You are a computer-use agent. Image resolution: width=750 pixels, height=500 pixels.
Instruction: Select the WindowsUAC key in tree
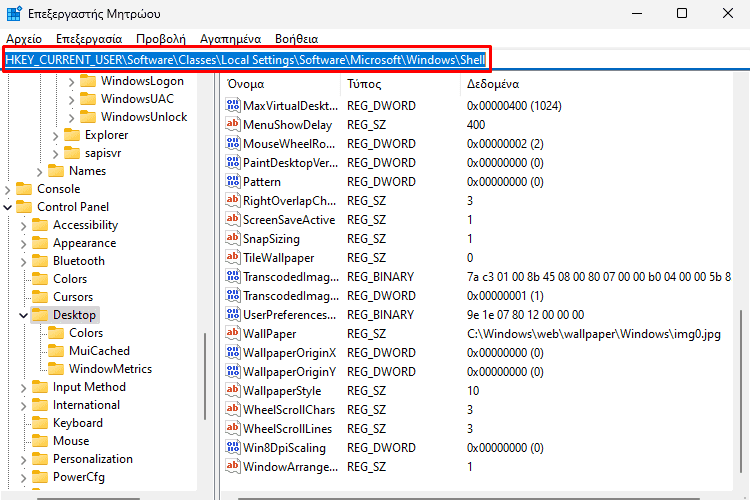(137, 99)
